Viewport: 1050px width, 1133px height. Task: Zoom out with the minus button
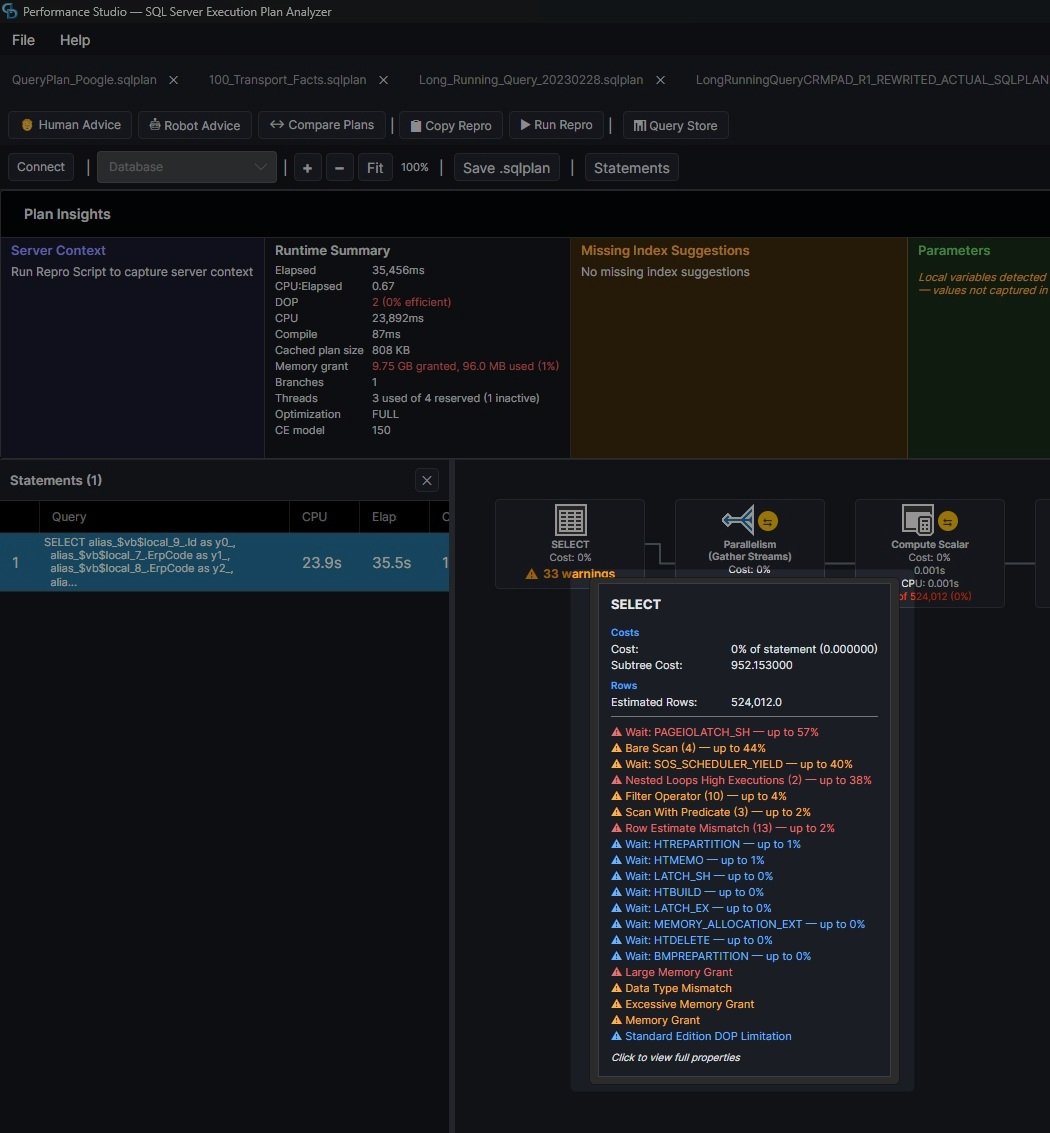click(x=339, y=168)
